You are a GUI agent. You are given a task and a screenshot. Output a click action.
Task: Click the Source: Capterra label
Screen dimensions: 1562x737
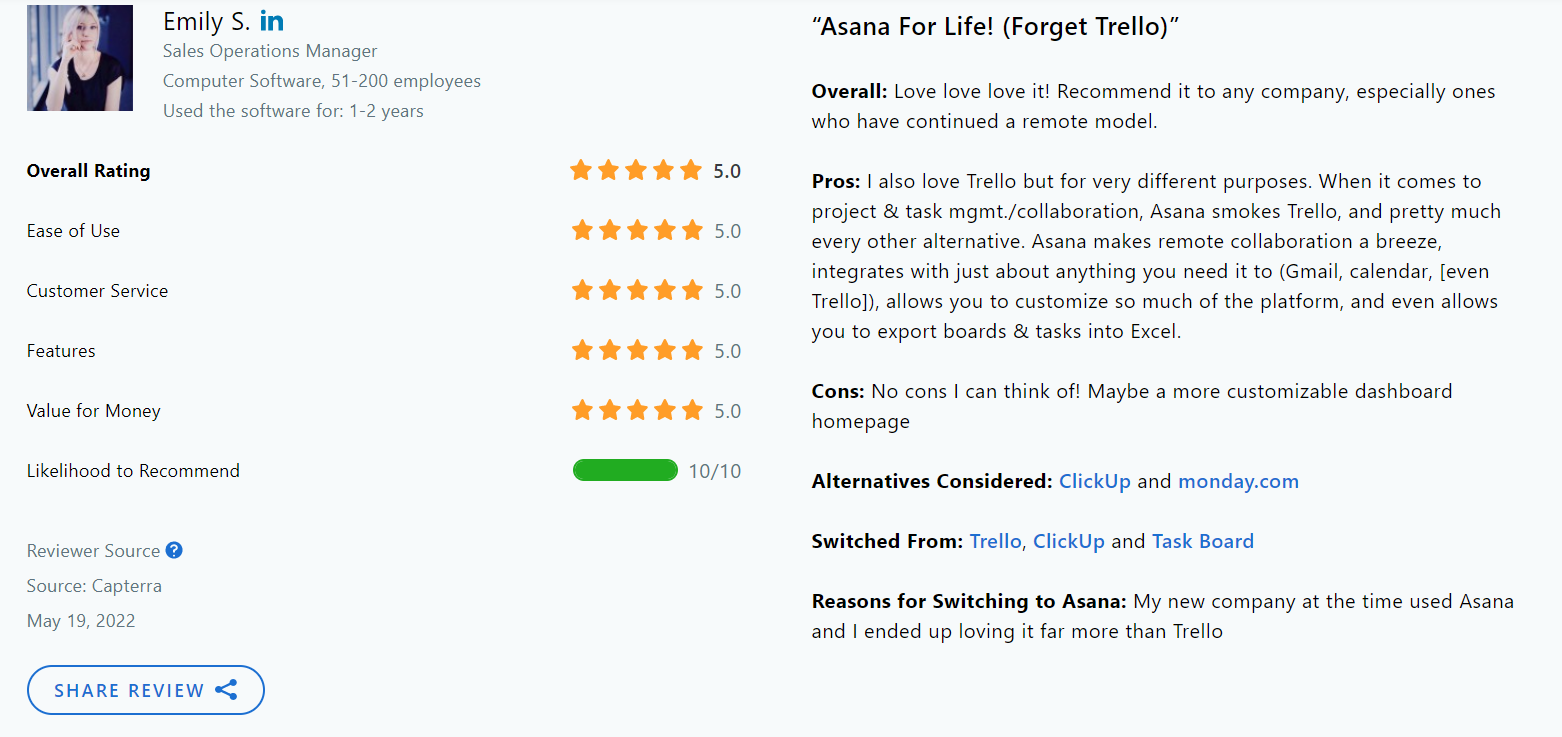(94, 585)
